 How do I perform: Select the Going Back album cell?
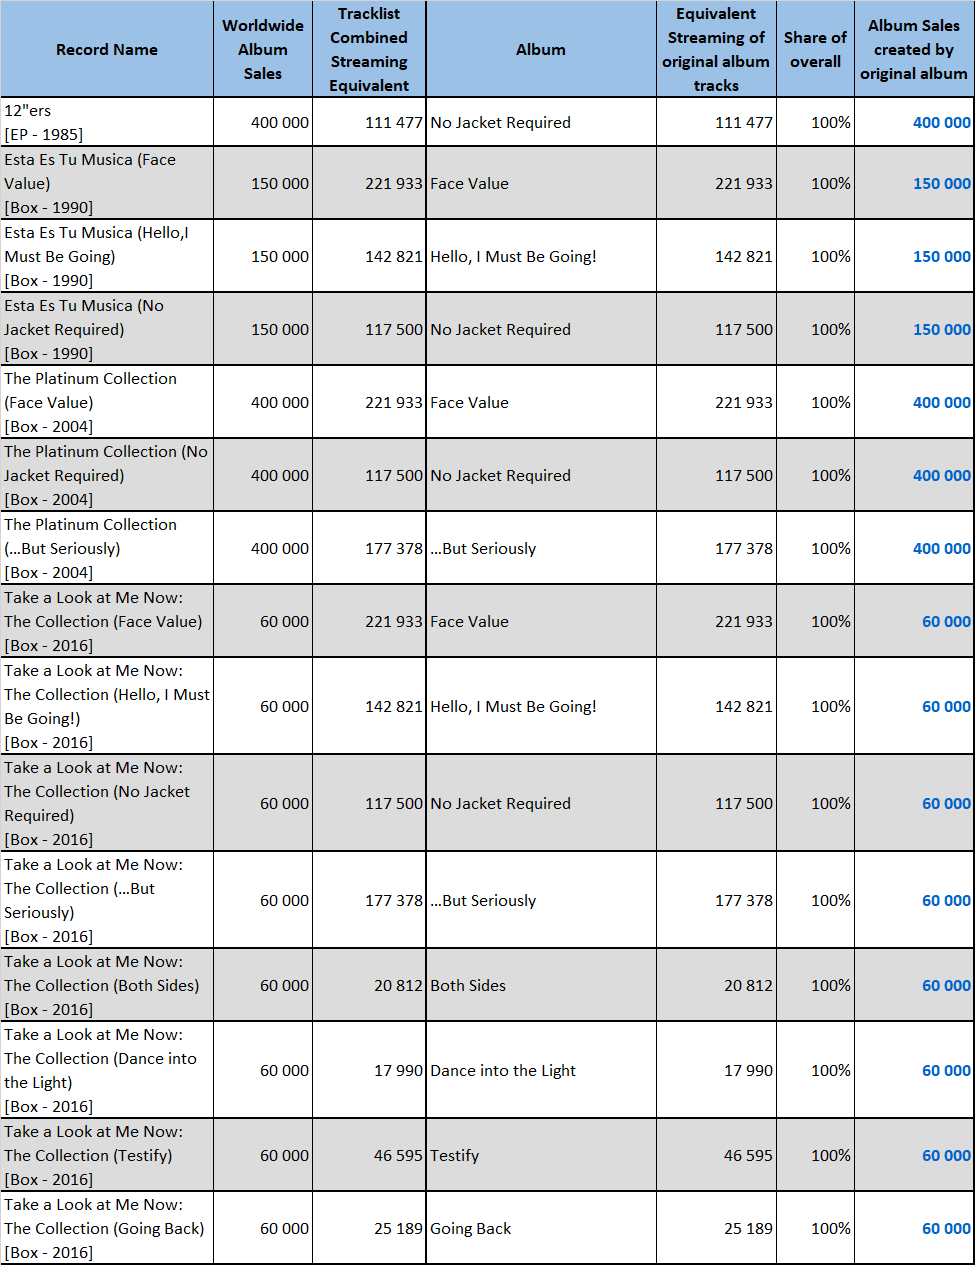(541, 1228)
